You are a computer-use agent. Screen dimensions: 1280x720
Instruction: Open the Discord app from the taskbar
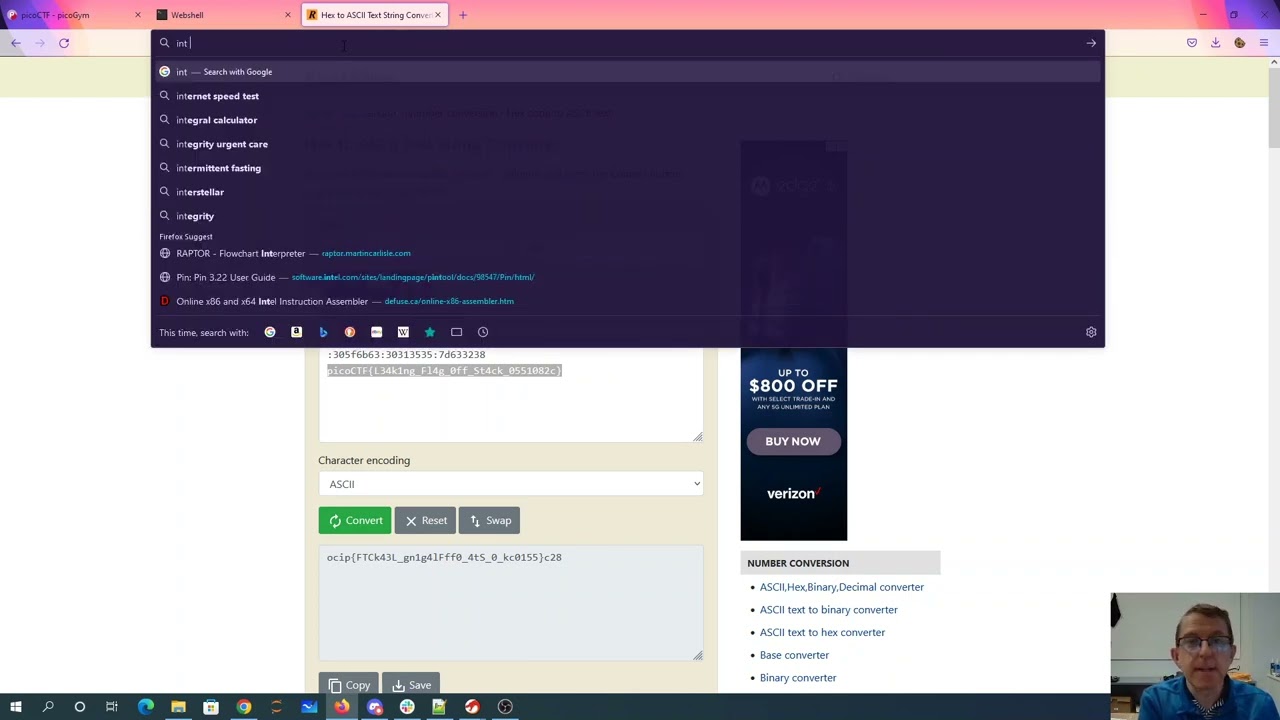[374, 707]
